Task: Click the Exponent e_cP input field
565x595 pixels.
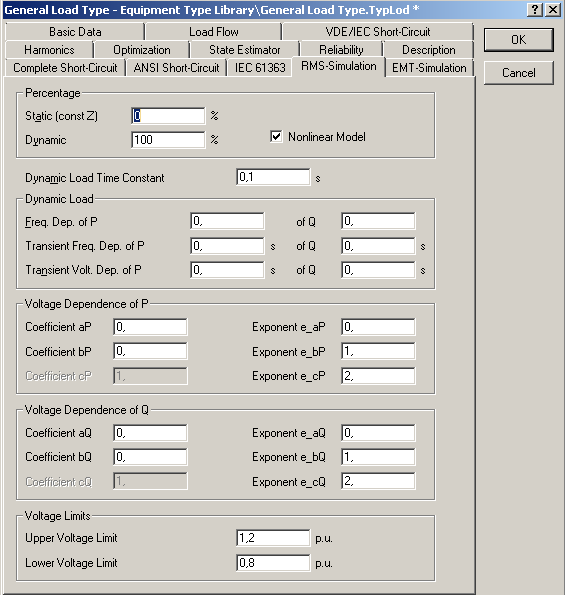Action: pyautogui.click(x=378, y=376)
